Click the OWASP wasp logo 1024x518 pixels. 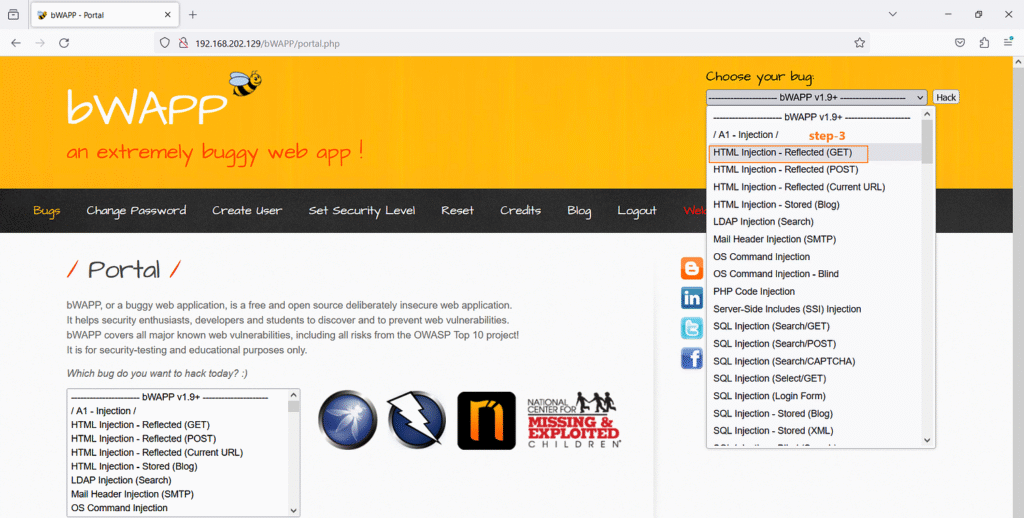coord(347,420)
